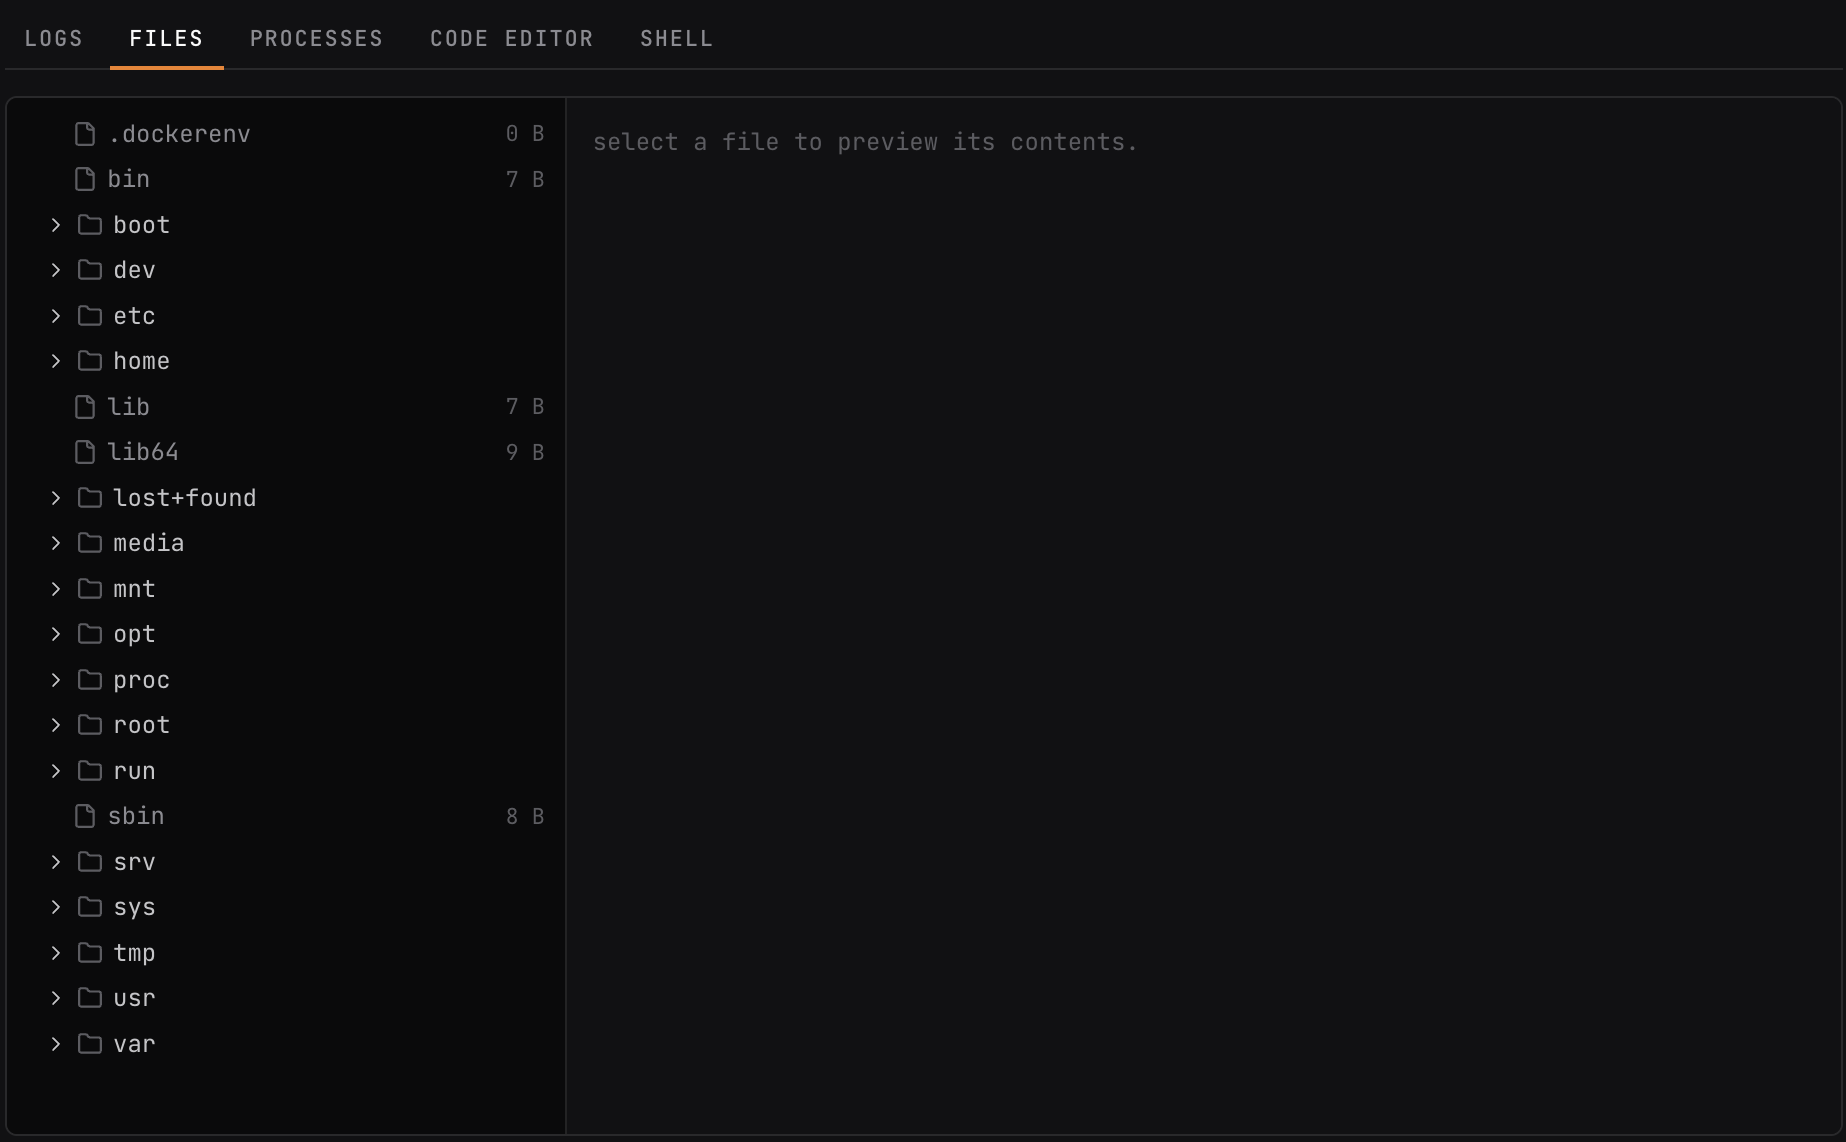The image size is (1846, 1142).
Task: Expand the lost+found folder chevron
Action: click(56, 498)
